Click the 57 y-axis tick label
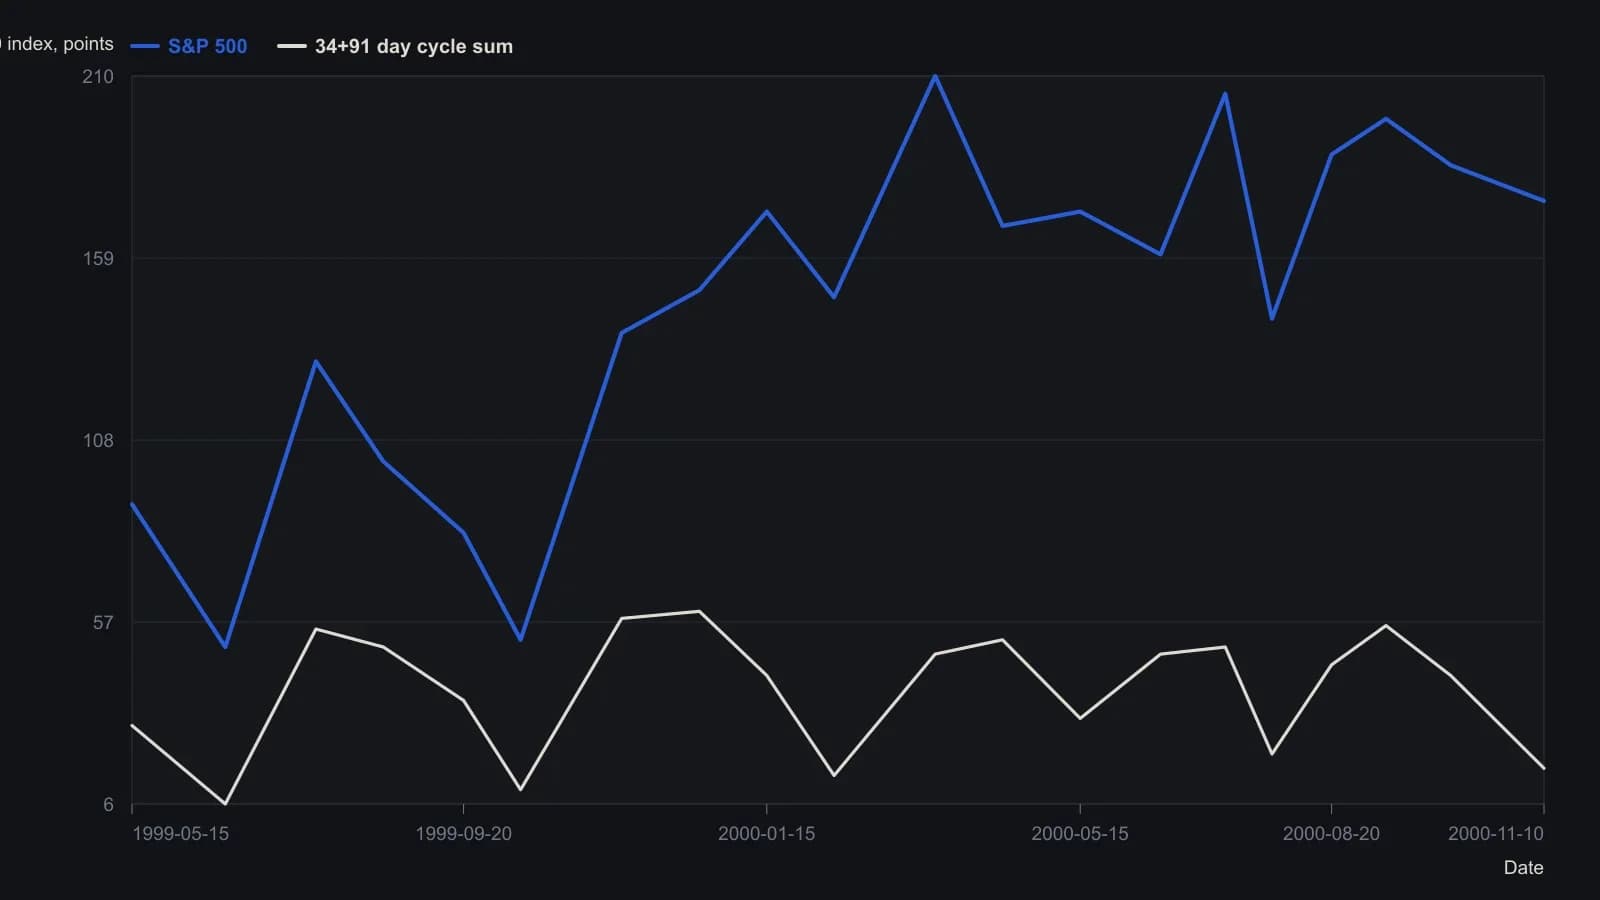This screenshot has width=1600, height=900. pyautogui.click(x=103, y=623)
